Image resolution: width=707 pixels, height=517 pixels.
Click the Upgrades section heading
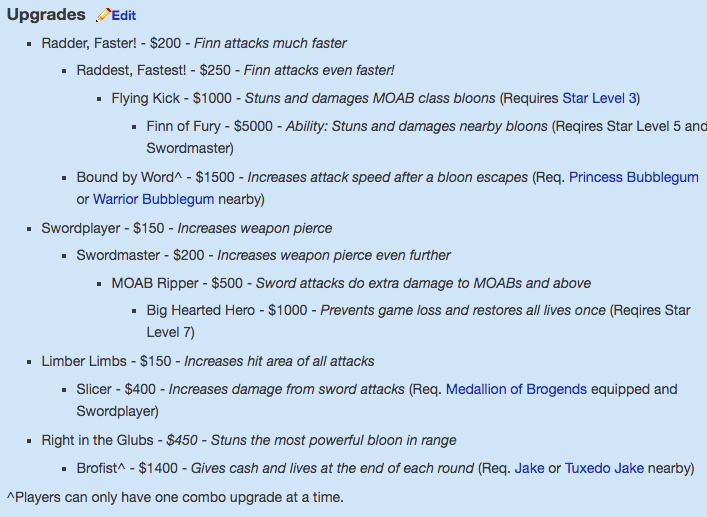click(x=46, y=15)
